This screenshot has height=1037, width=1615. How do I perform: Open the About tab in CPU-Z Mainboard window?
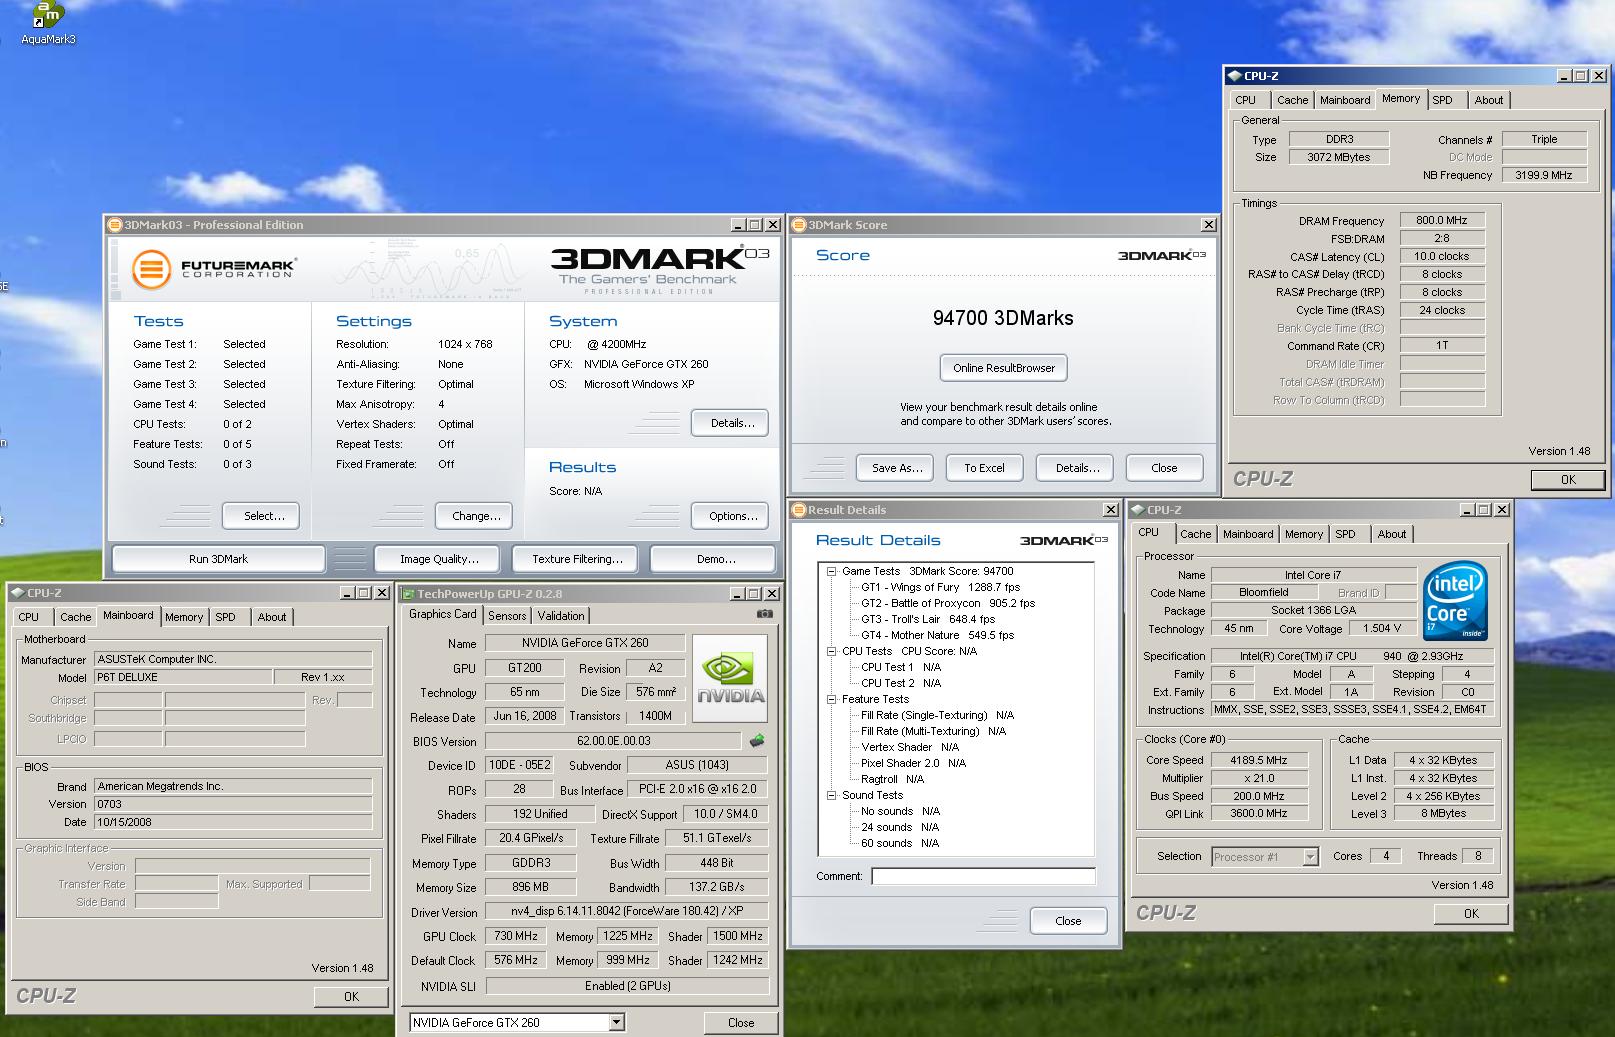272,617
